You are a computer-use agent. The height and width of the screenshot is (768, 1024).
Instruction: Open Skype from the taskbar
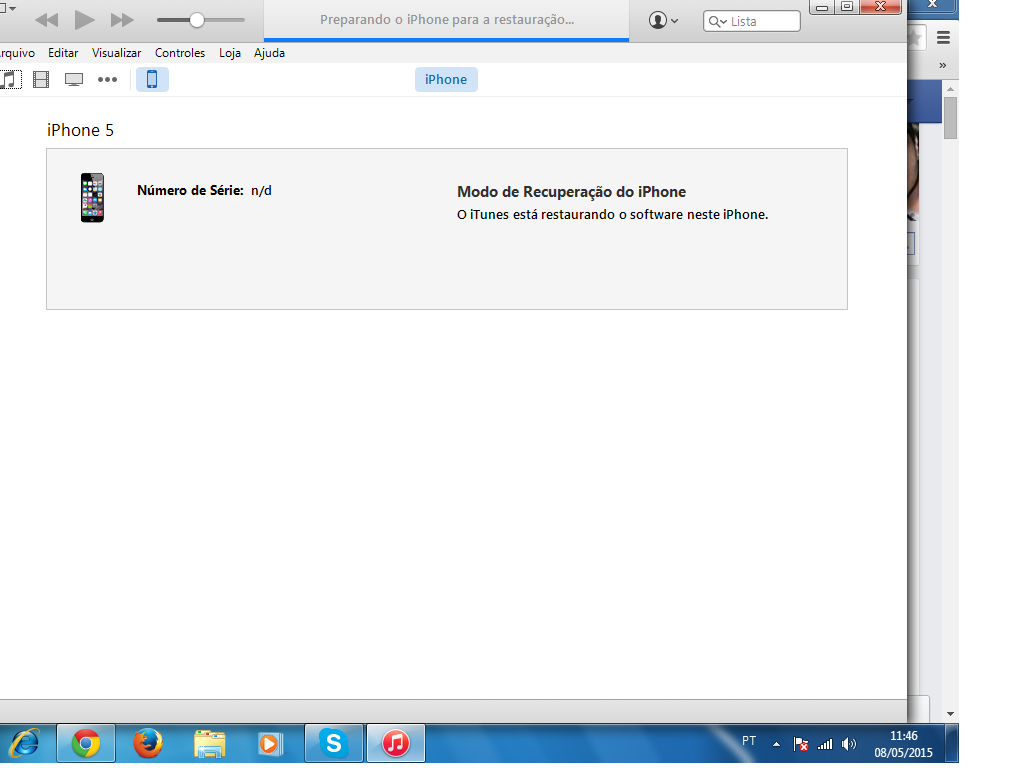(334, 744)
